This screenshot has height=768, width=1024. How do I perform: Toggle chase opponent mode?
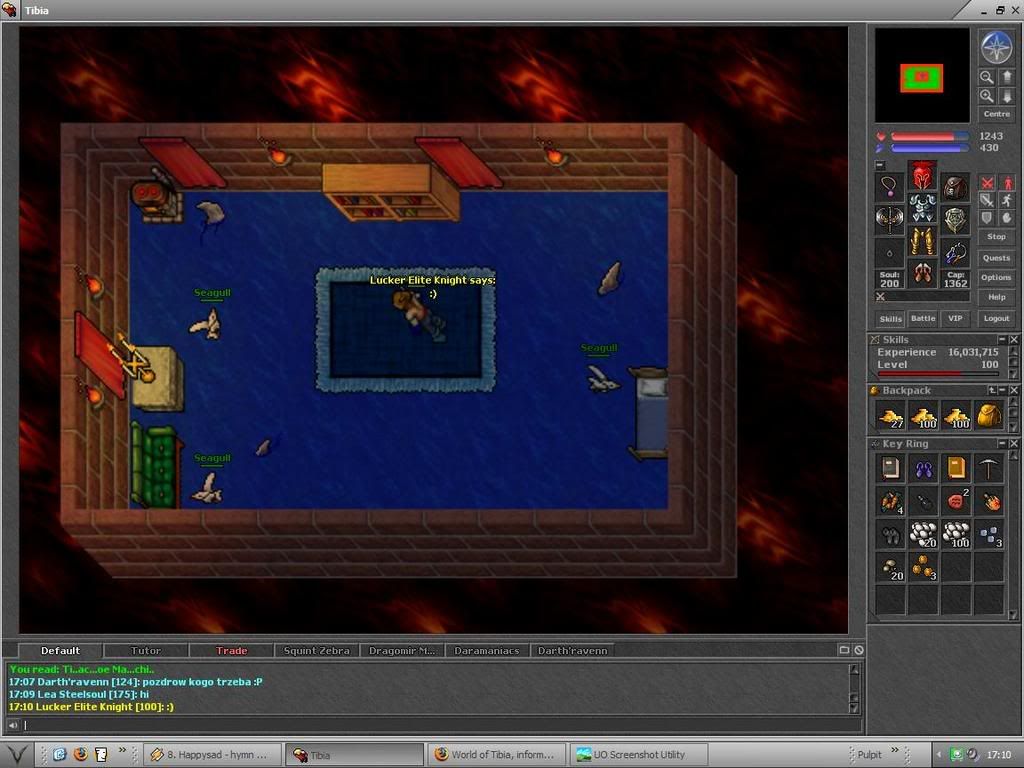[1007, 200]
